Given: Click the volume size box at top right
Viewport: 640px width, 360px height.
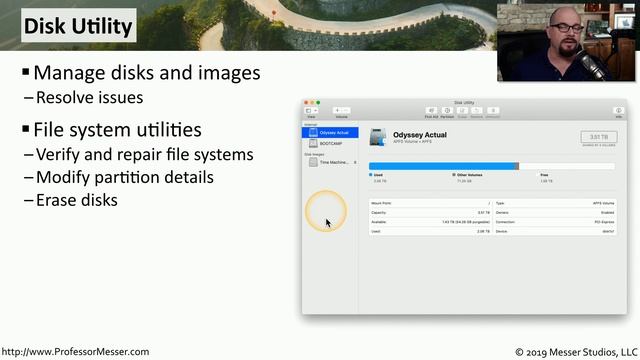Looking at the screenshot, I should pos(599,137).
